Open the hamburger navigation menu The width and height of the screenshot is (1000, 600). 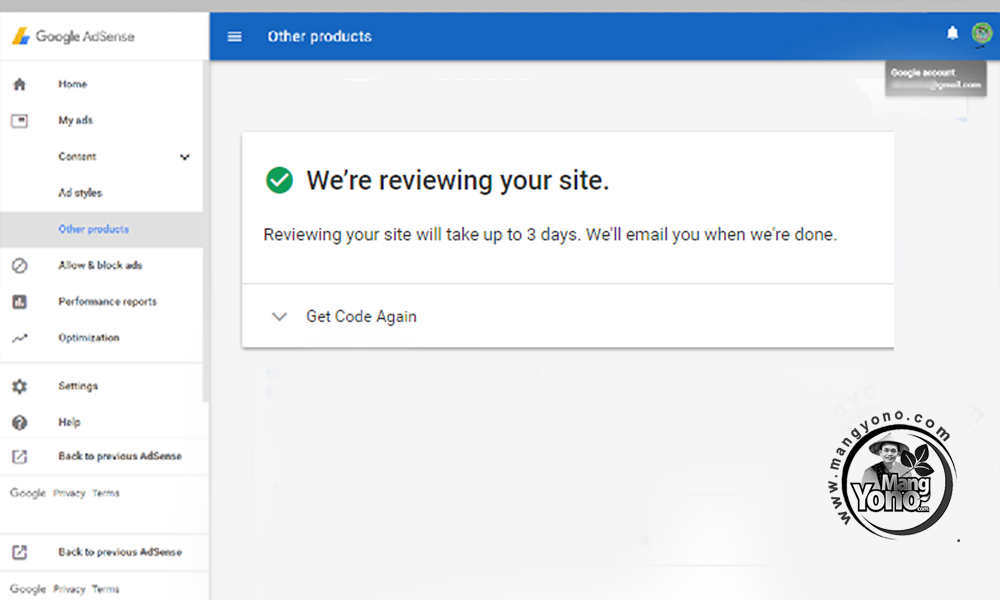(x=235, y=37)
